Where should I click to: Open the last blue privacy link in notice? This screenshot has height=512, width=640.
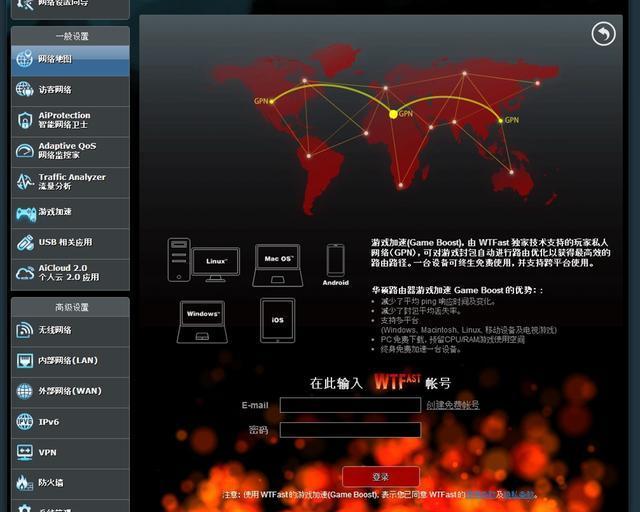point(519,494)
